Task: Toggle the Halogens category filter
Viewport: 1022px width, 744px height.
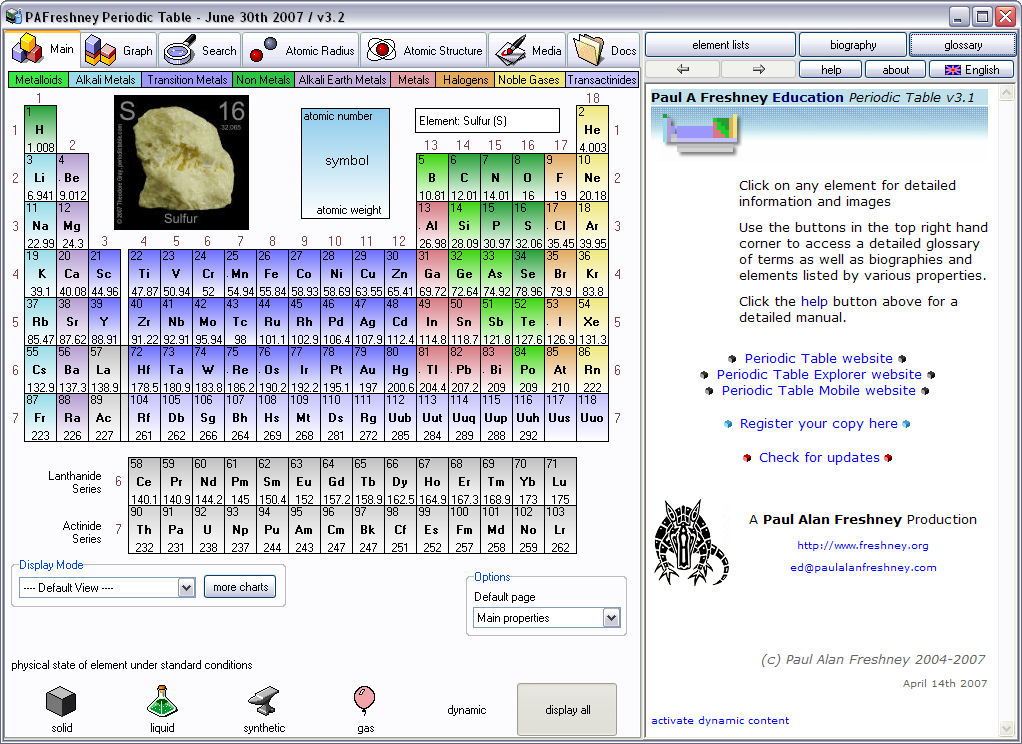Action: [x=465, y=80]
